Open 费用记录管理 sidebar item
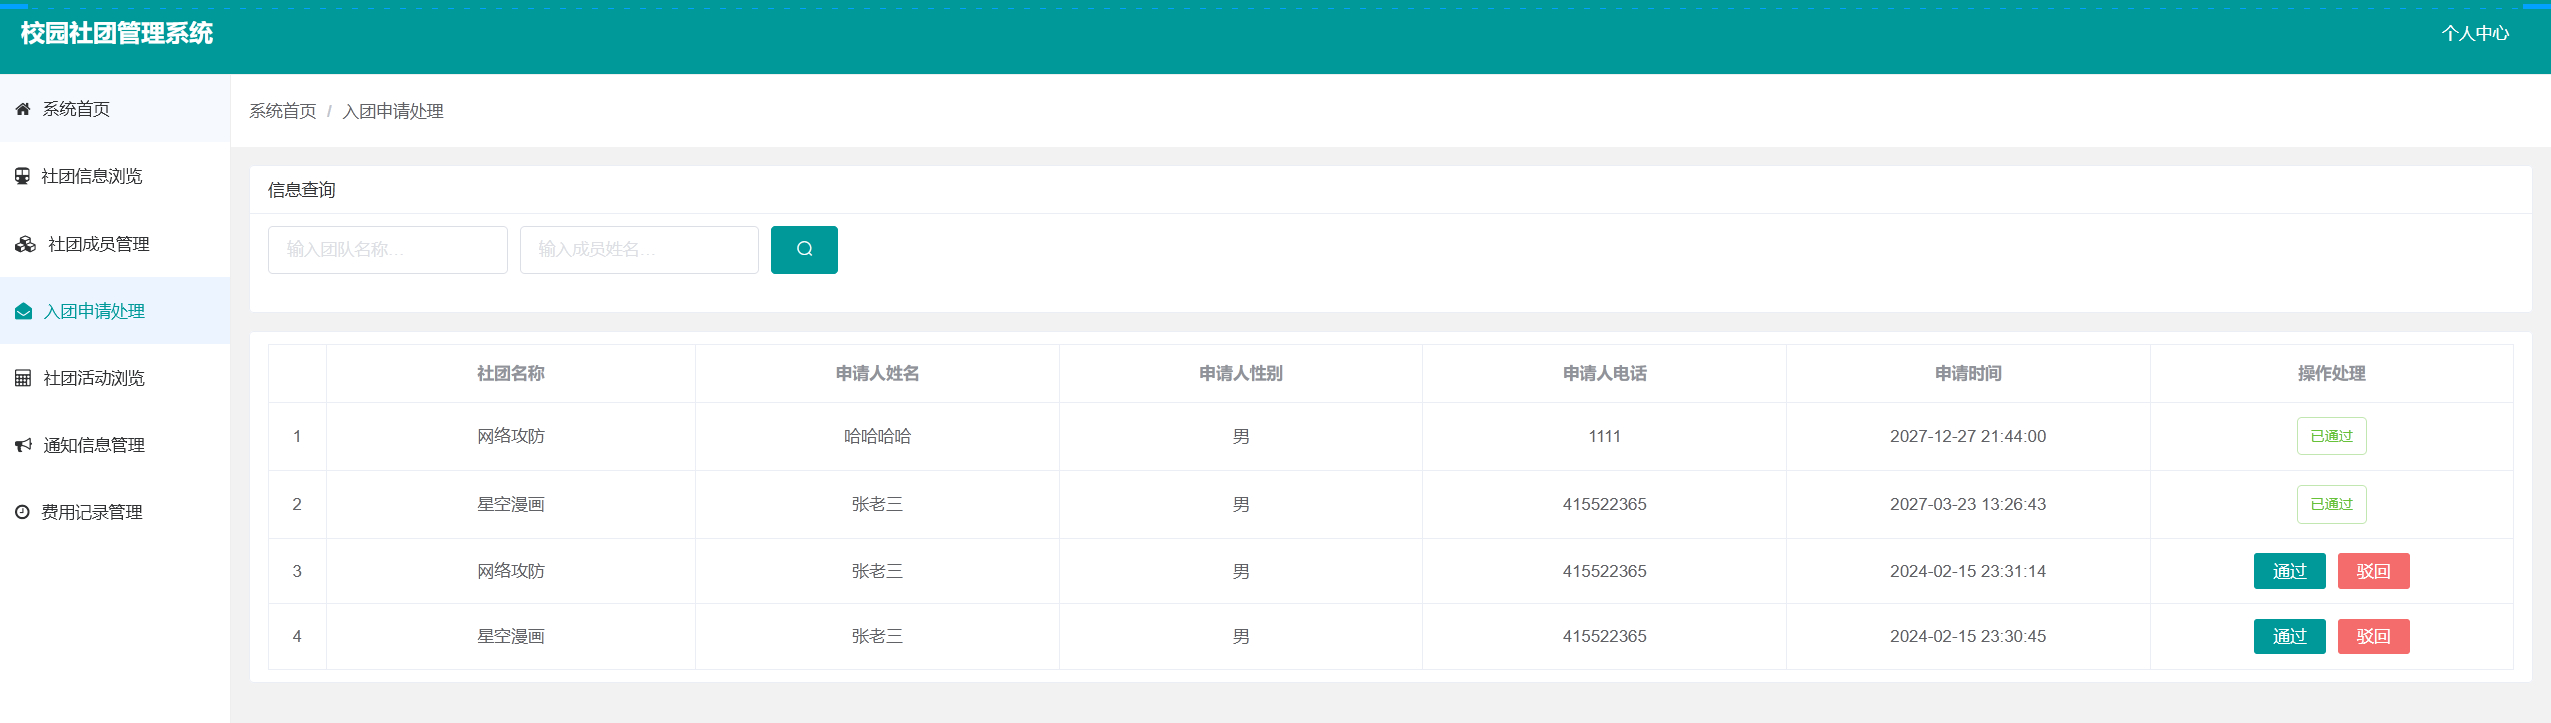This screenshot has width=2551, height=723. (x=115, y=512)
